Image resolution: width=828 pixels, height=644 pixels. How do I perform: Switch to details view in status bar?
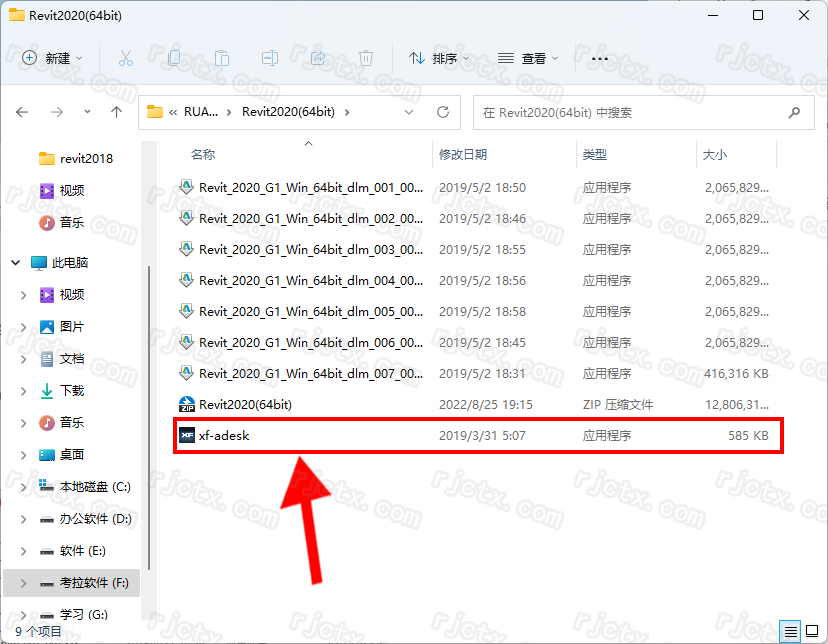tap(791, 631)
